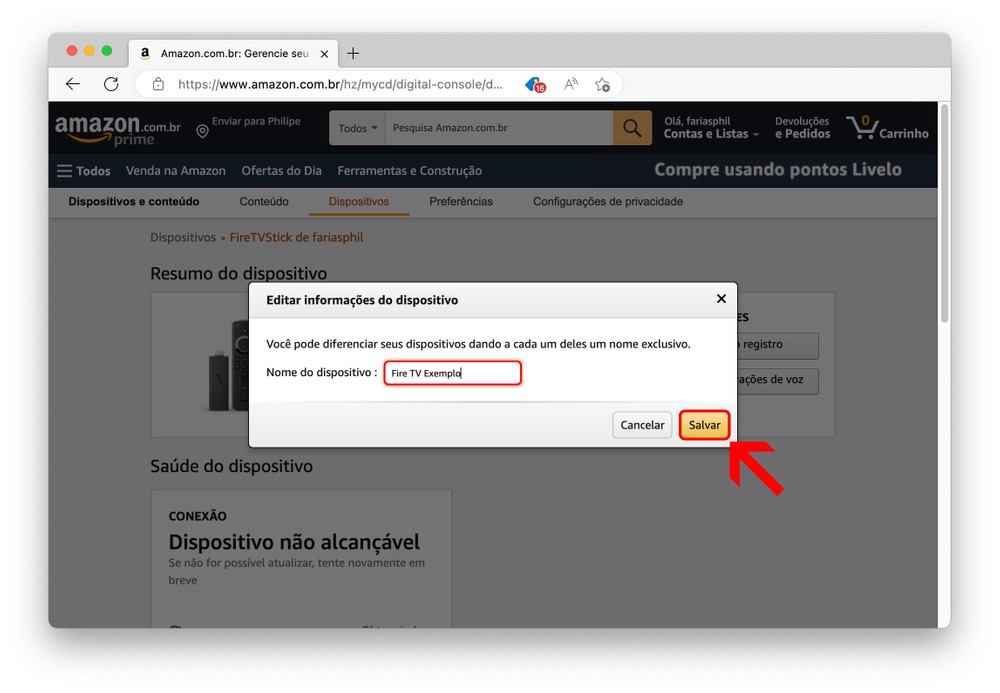Click the Dispositivo não alcançável heading
1000x693 pixels.
click(x=294, y=542)
